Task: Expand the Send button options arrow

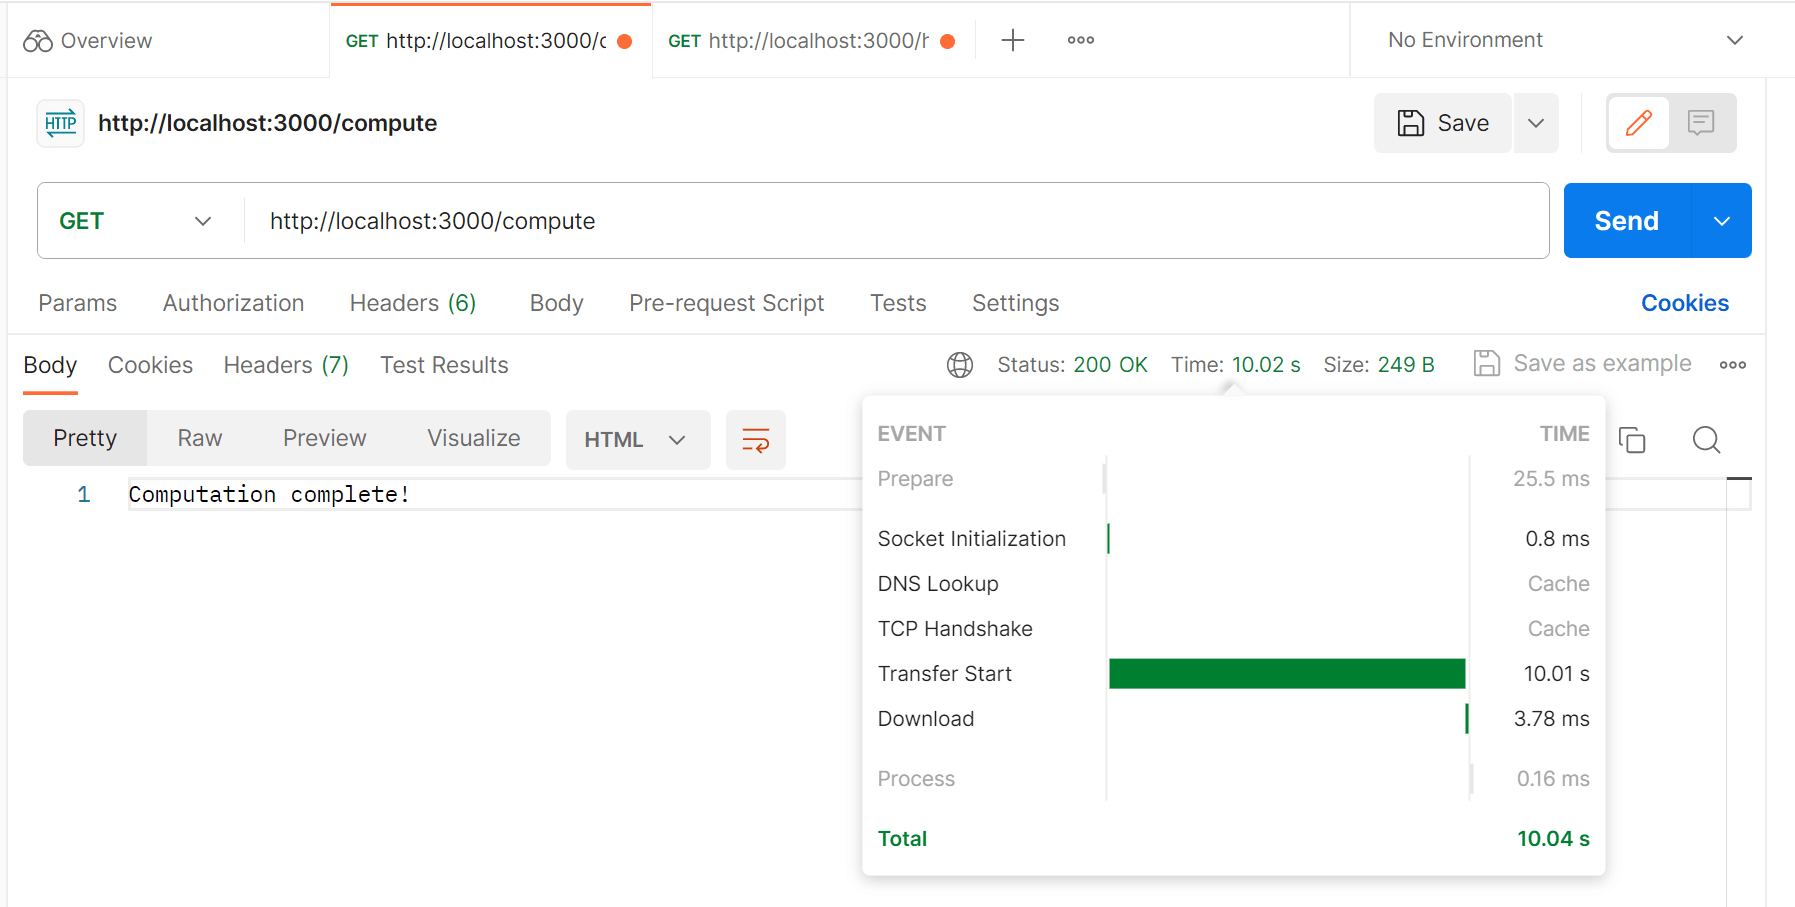Action: point(1721,221)
